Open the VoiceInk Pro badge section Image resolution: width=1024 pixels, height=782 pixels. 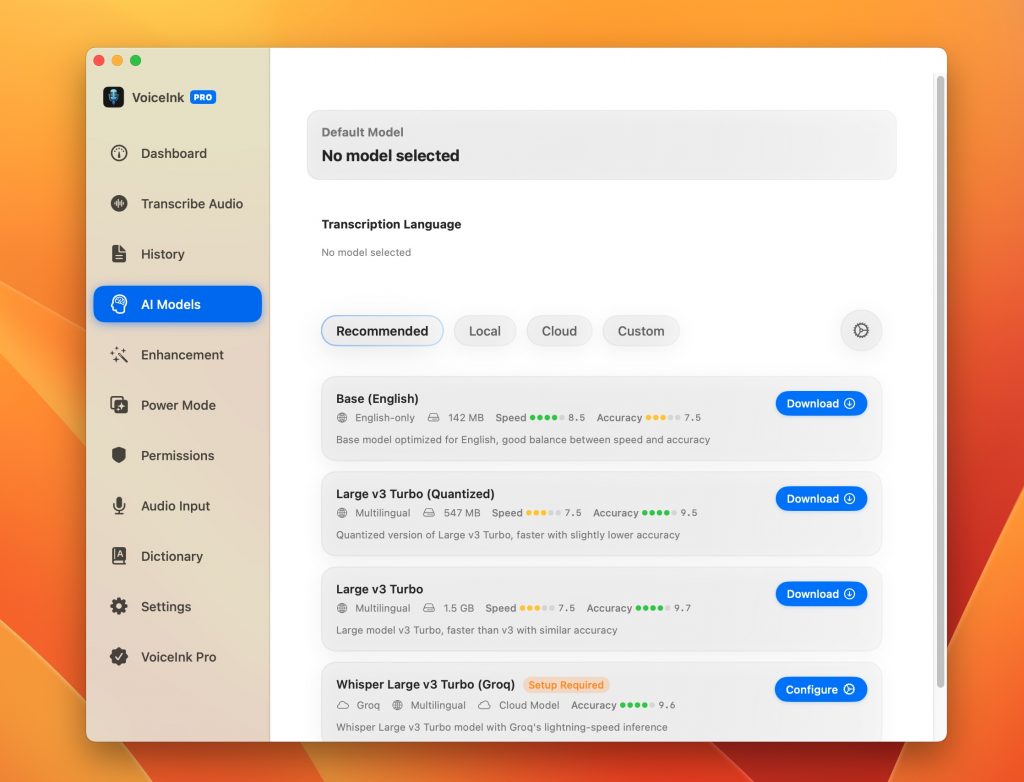pyautogui.click(x=177, y=657)
